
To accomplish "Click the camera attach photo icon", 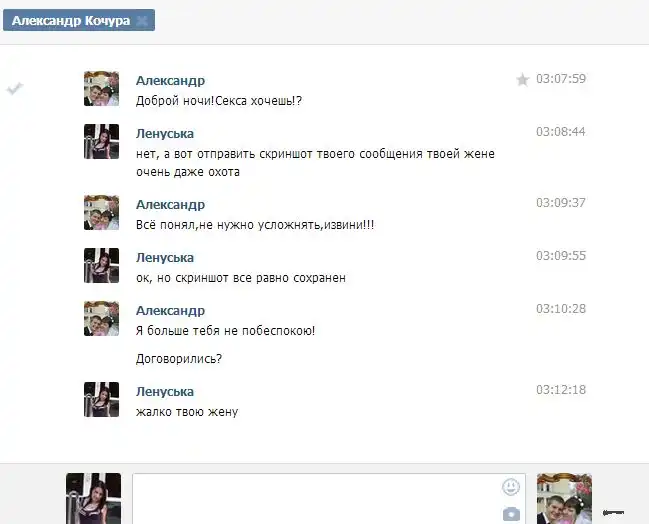I will click(511, 514).
